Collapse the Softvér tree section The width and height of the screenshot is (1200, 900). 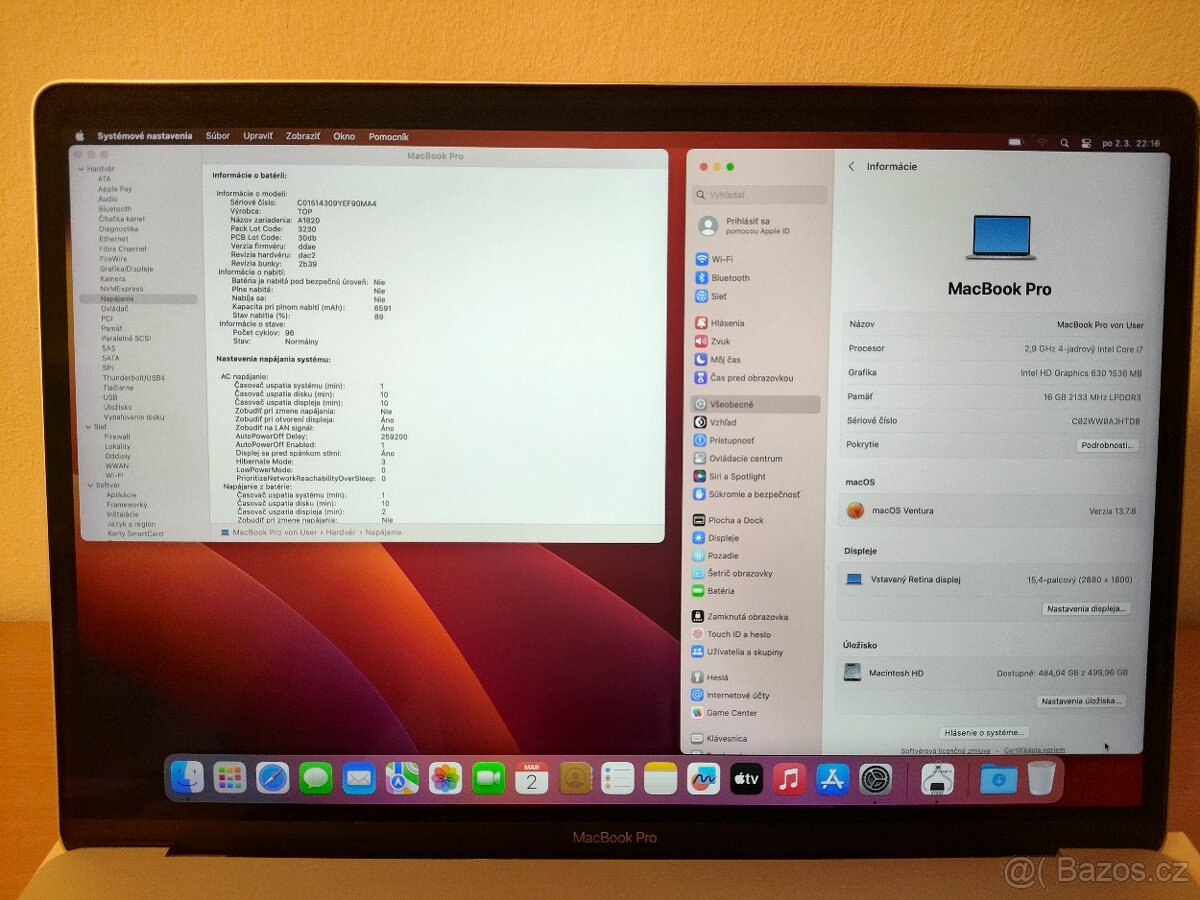tap(88, 485)
